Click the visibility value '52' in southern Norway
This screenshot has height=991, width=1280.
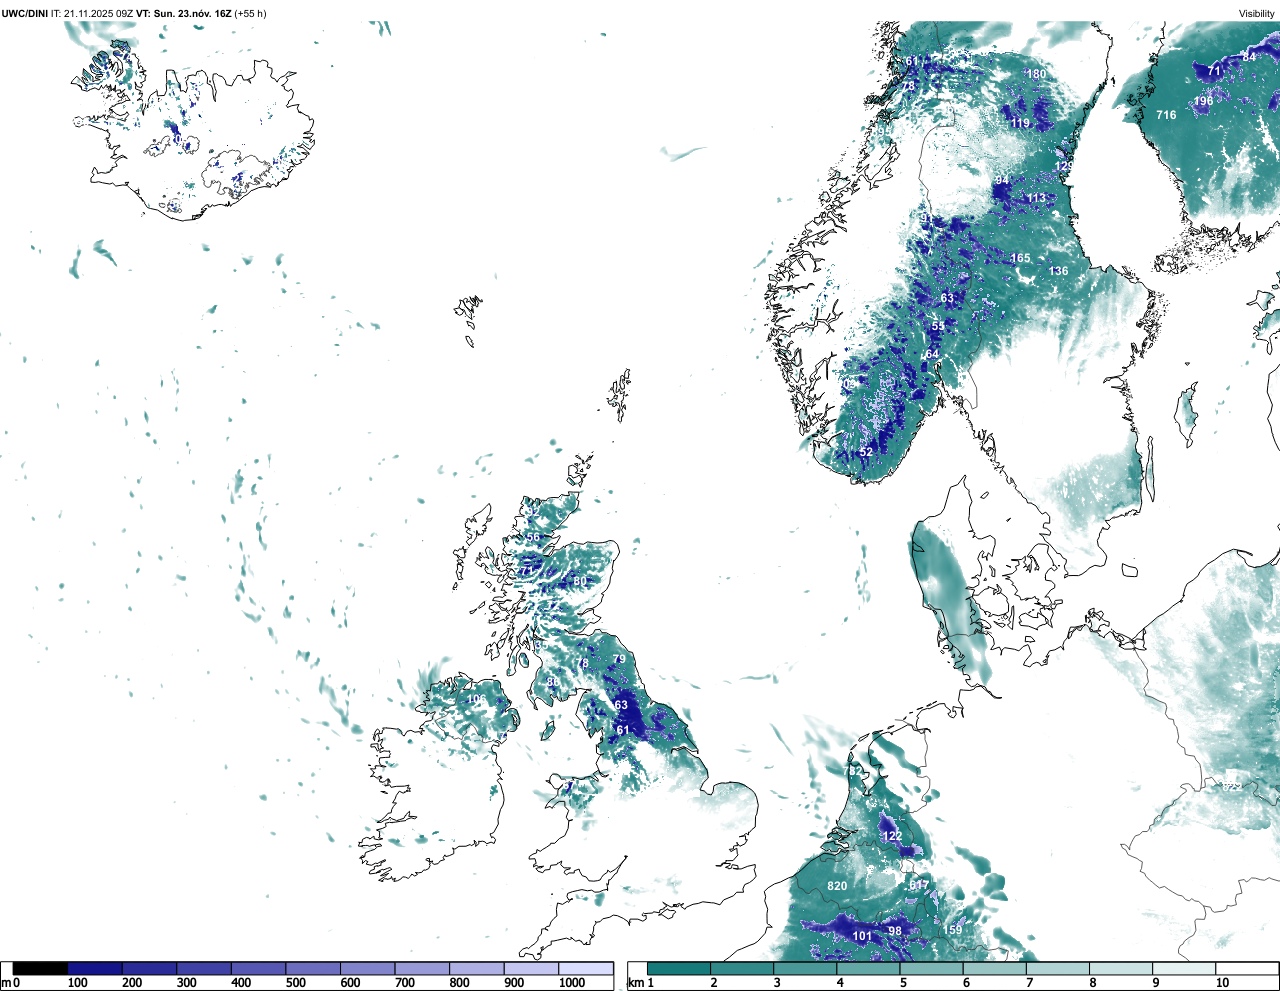pos(866,452)
